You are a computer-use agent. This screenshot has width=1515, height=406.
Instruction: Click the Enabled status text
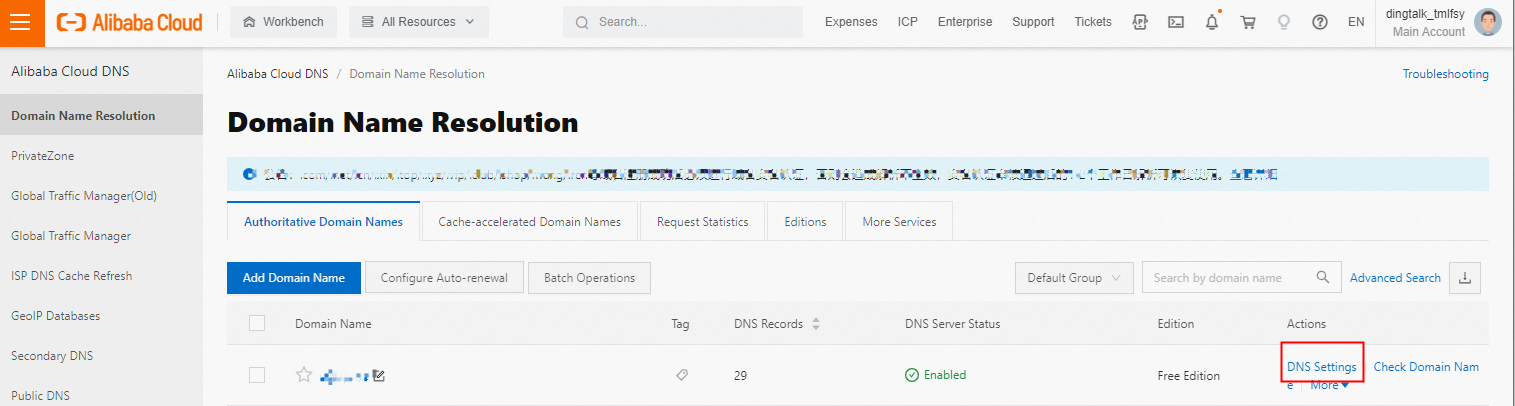[x=945, y=375]
